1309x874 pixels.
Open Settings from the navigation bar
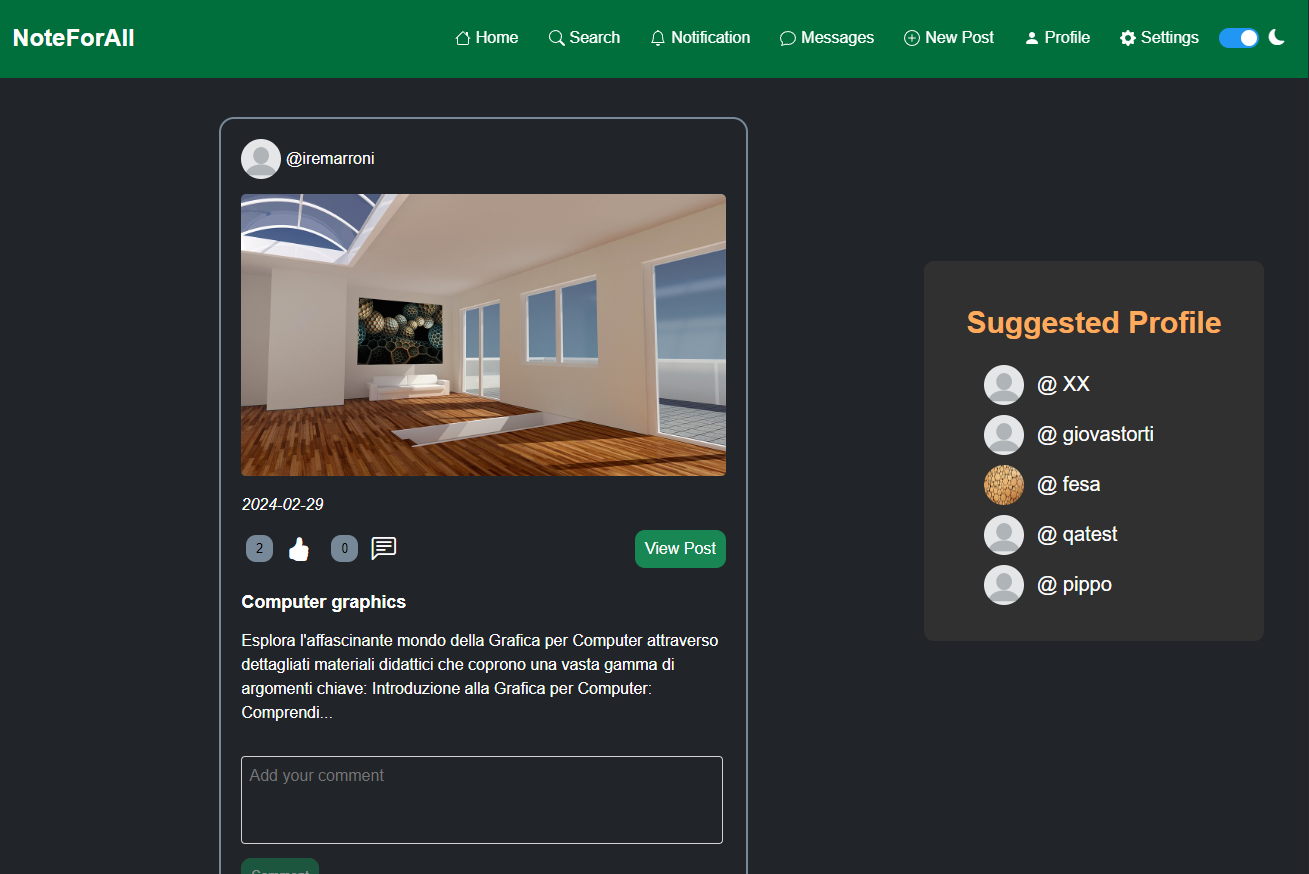click(1159, 38)
